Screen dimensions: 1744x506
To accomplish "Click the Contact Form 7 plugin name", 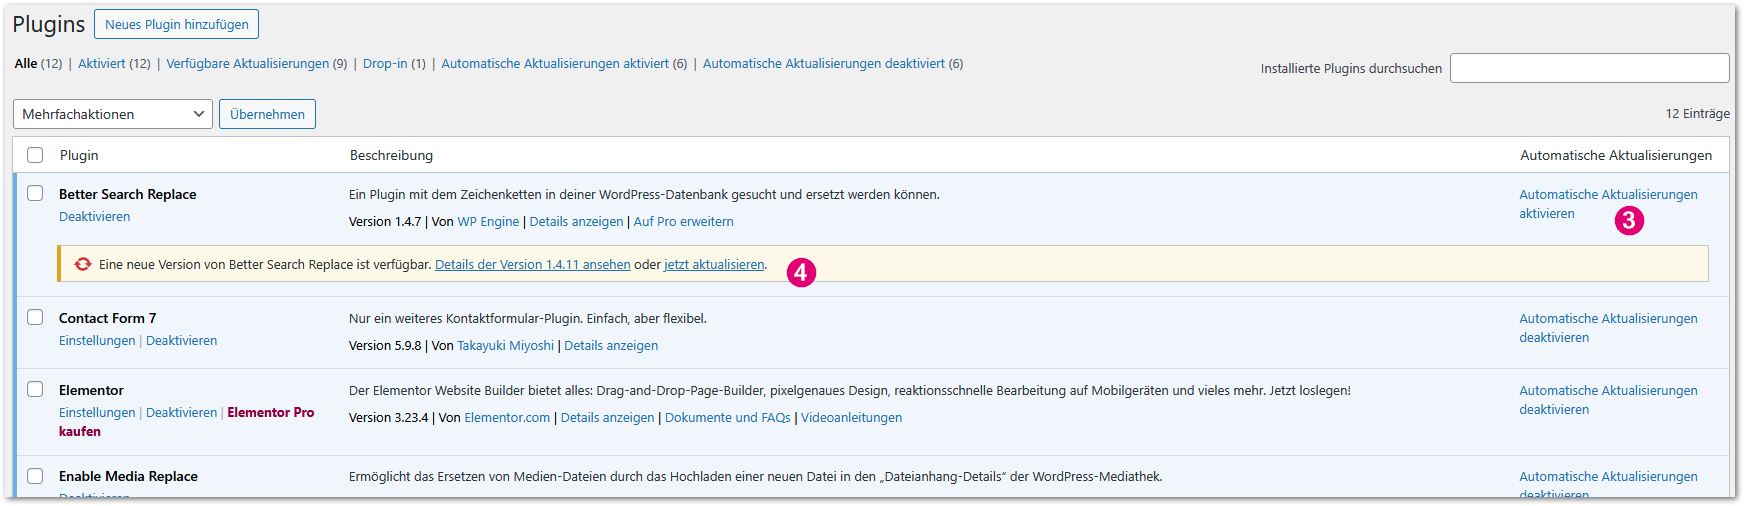I will [107, 318].
